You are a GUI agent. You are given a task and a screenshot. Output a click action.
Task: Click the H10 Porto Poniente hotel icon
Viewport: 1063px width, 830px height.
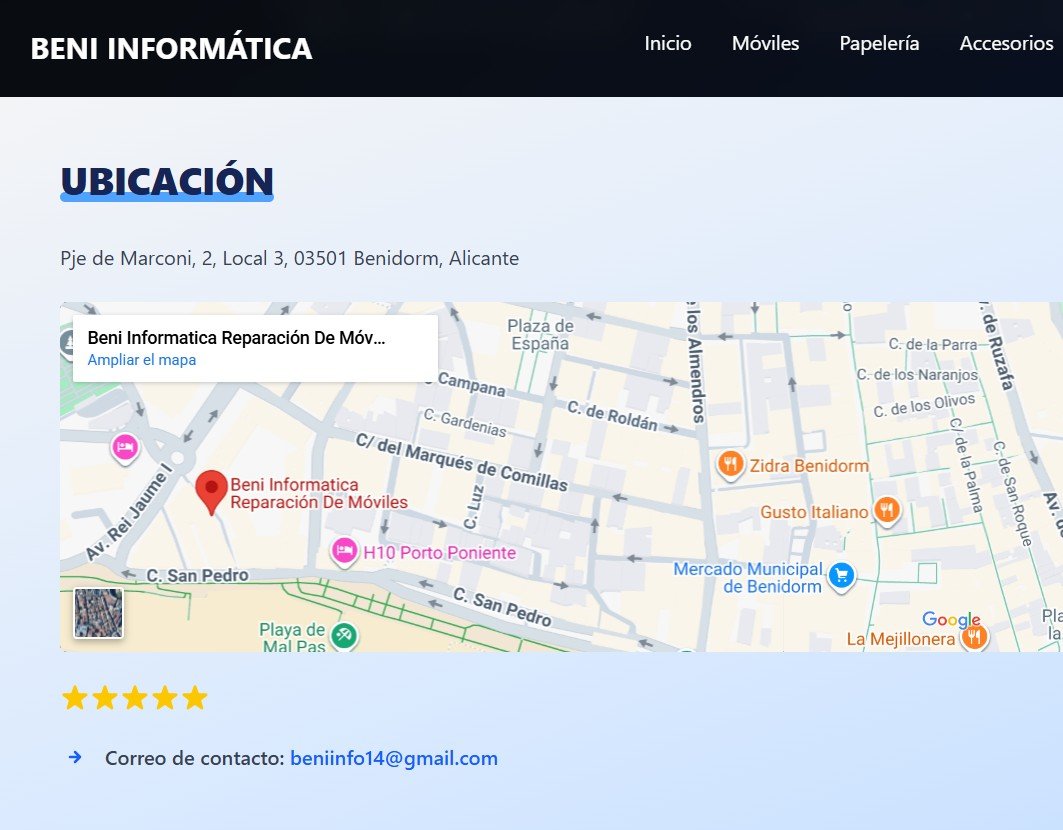tap(344, 552)
